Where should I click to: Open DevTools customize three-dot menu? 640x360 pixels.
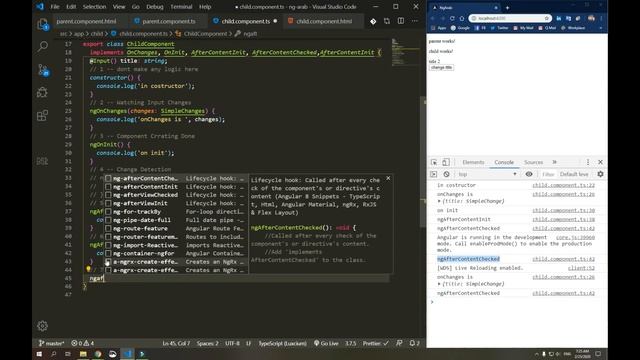588,162
